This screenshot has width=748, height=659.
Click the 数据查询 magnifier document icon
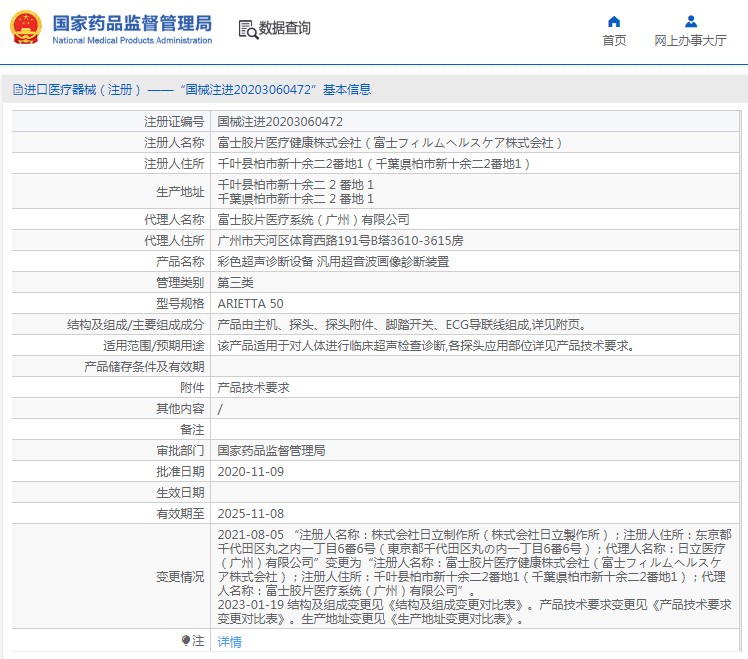tap(248, 29)
